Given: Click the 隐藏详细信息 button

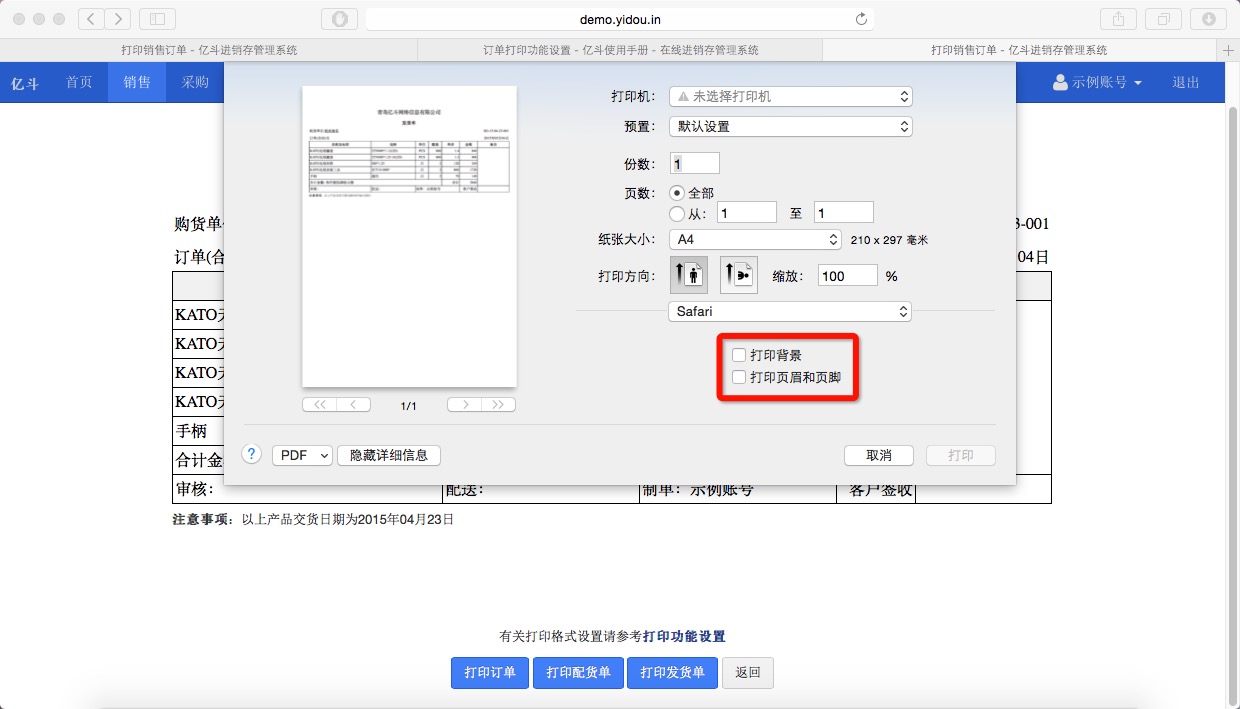Looking at the screenshot, I should [389, 455].
